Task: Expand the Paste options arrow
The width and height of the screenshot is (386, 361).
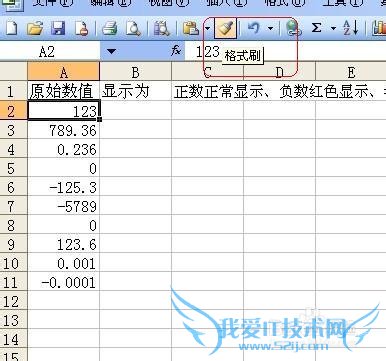Action: pyautogui.click(x=208, y=28)
